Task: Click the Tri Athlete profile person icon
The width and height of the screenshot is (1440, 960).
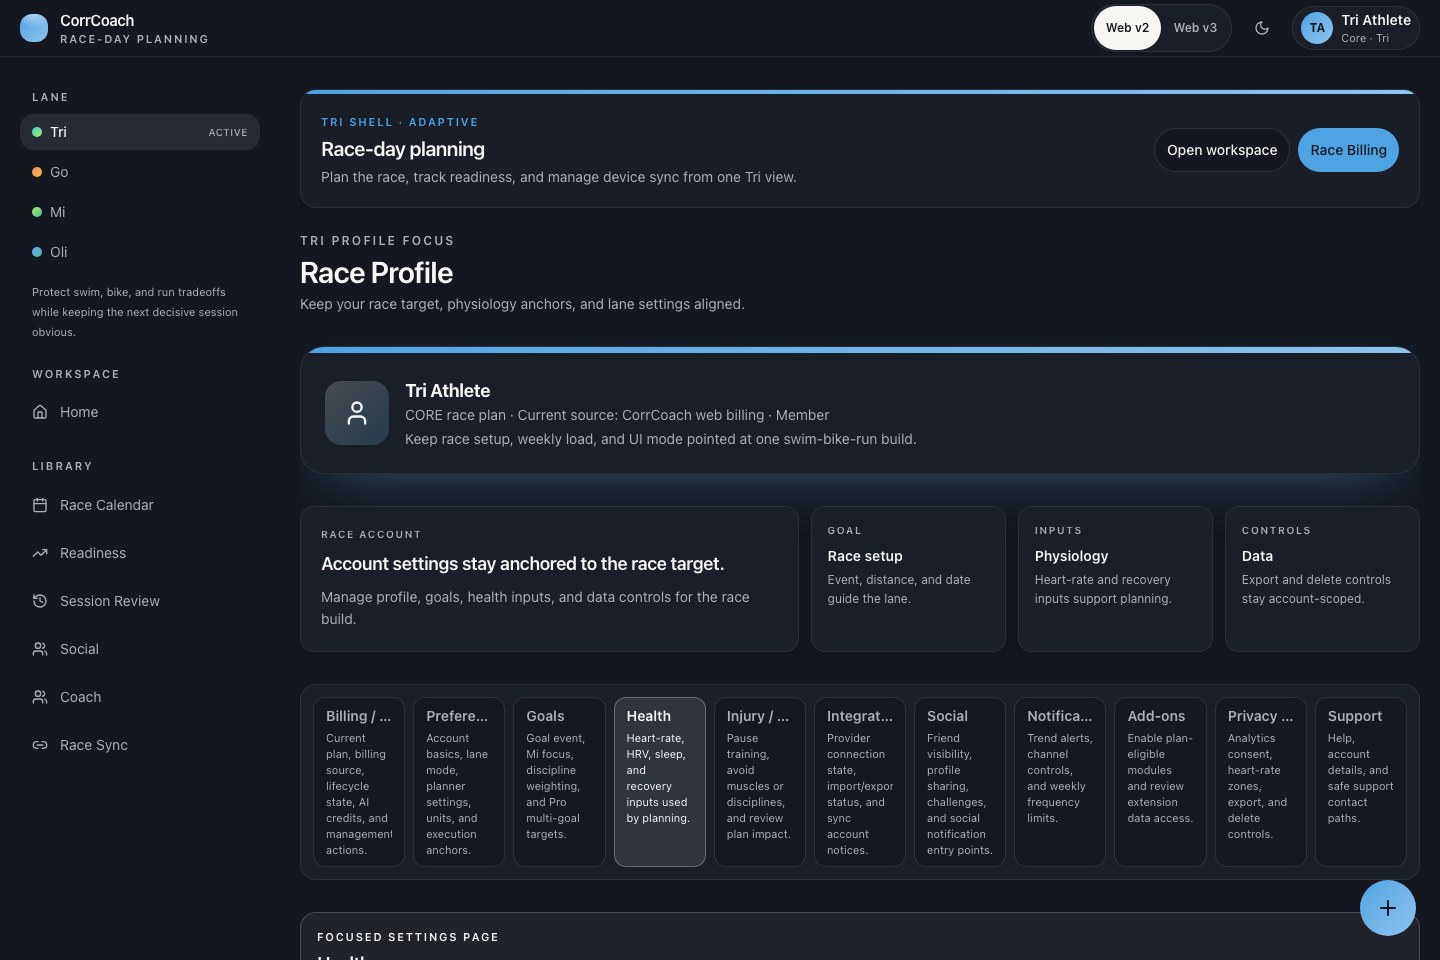Action: [357, 413]
